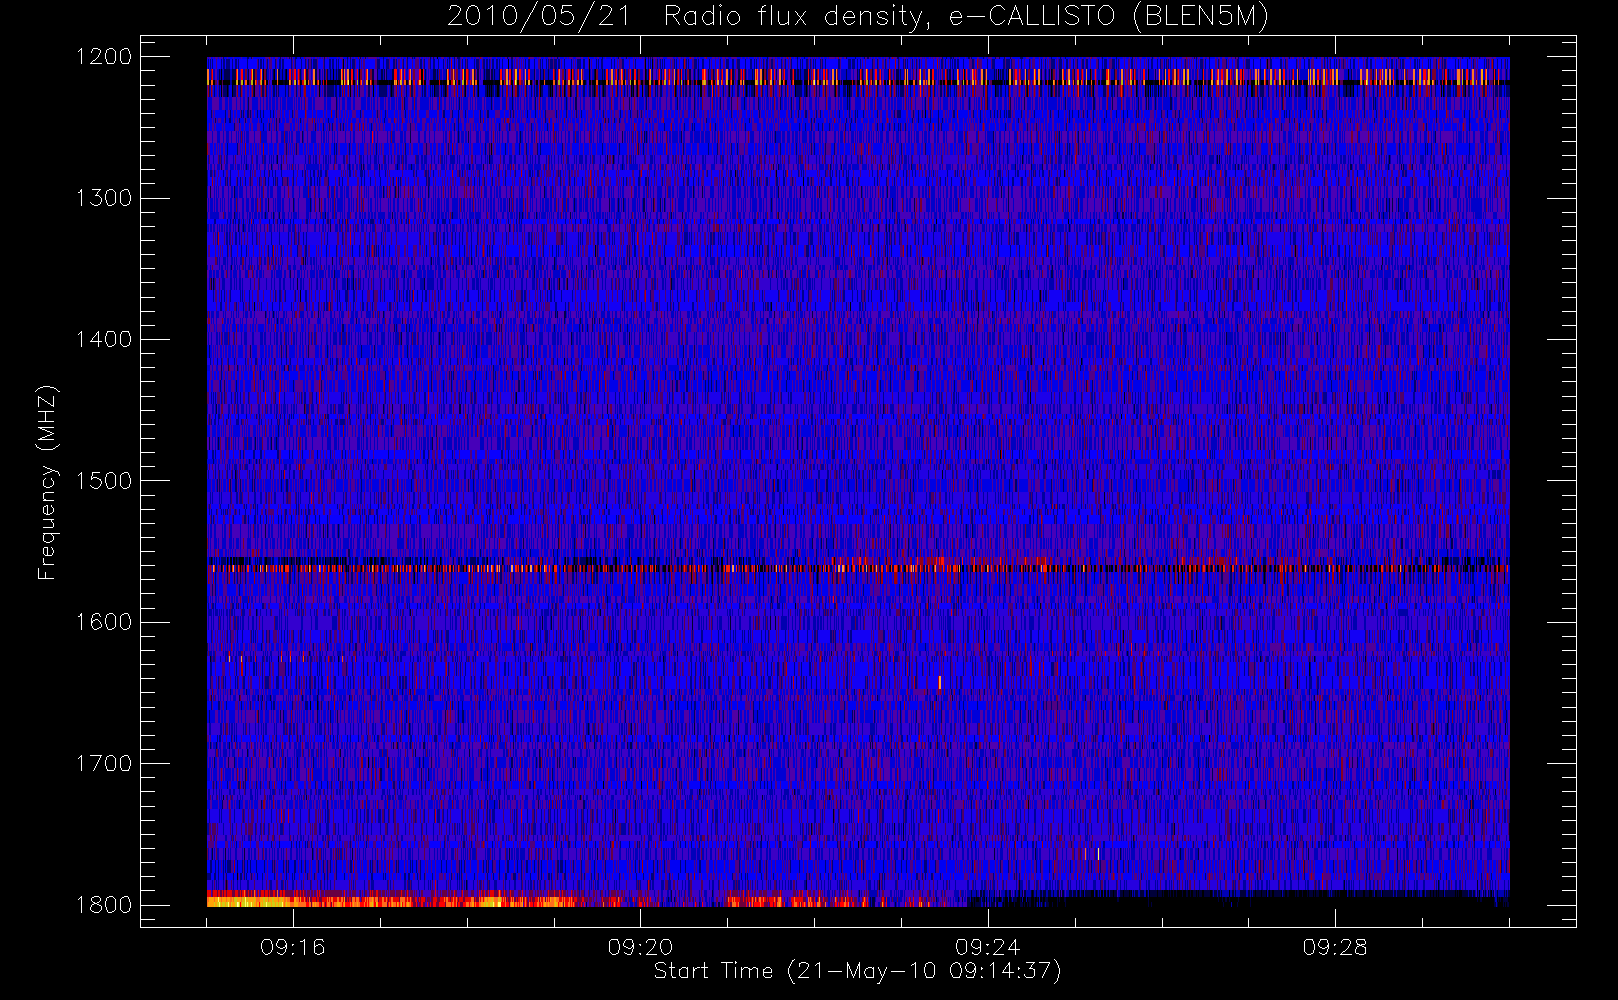1618x1000 pixels.
Task: Click the 'Start Time (21-May-10 09:14:37)' label
Action: pyautogui.click(x=858, y=971)
